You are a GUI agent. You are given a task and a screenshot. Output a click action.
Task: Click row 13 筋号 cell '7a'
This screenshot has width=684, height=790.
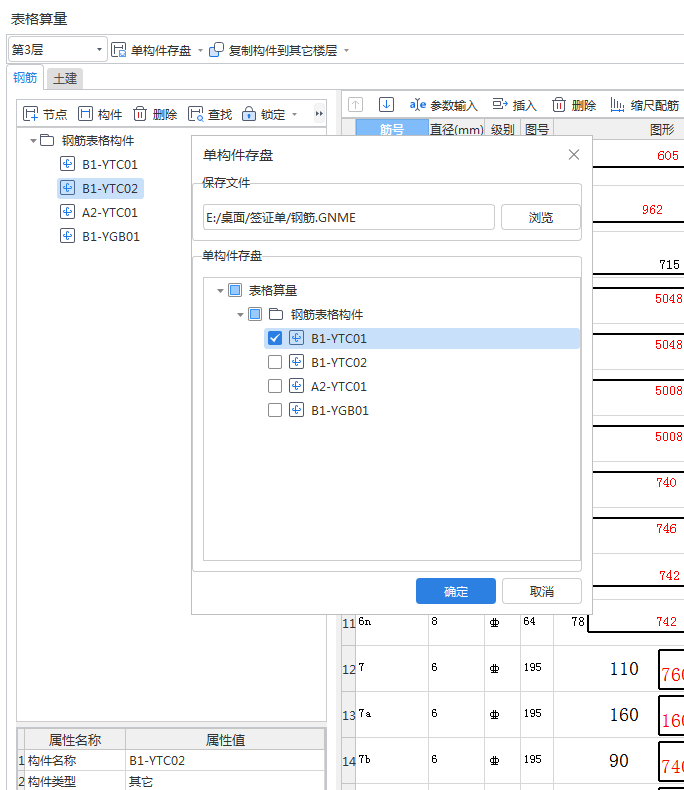tap(392, 714)
